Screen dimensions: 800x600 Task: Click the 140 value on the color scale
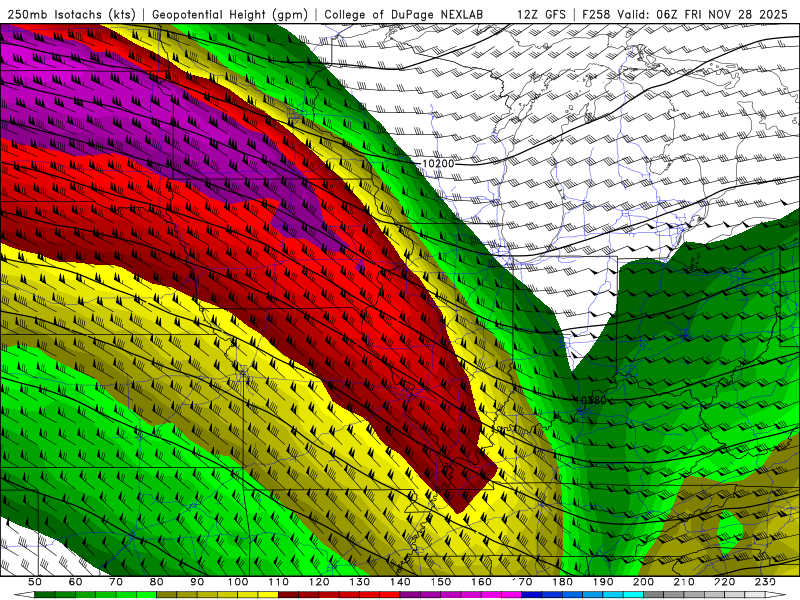(400, 582)
